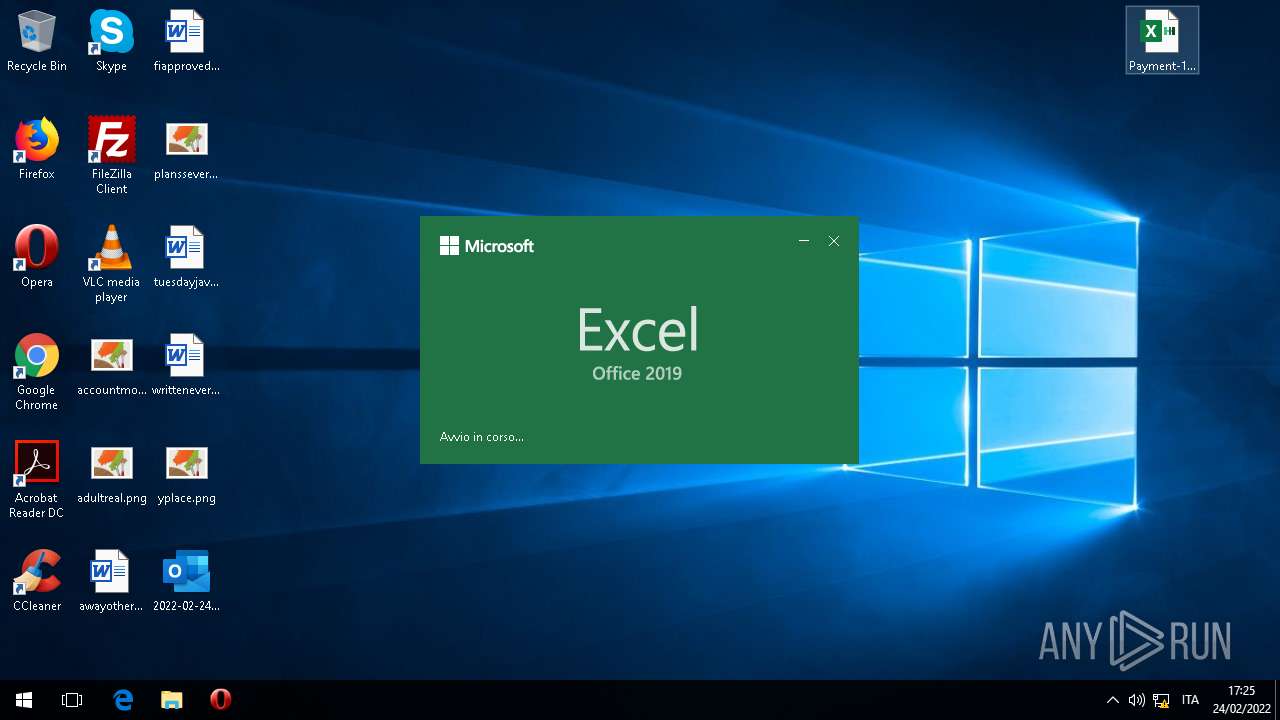Select the writtenever Word document
This screenshot has height=720, width=1280.
[x=186, y=365]
